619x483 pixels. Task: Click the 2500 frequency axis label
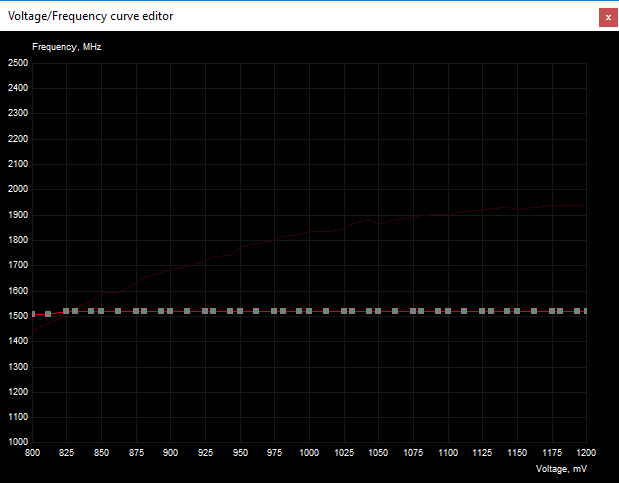[18, 63]
